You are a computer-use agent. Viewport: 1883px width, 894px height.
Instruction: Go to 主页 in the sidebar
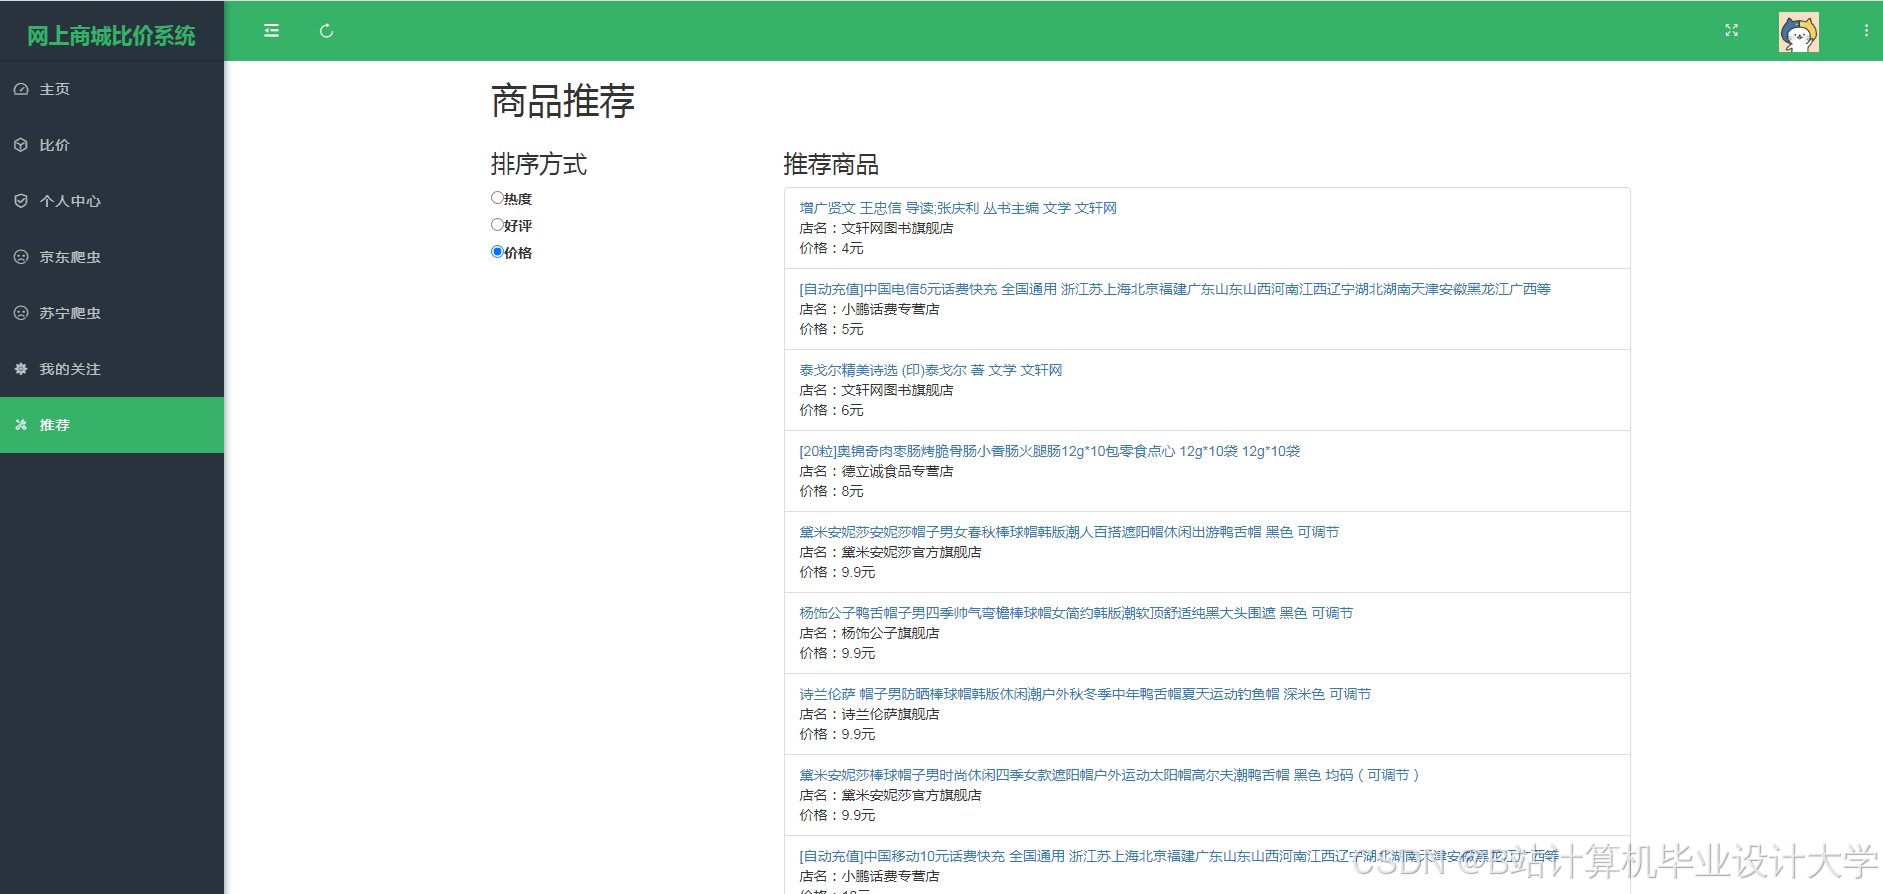click(112, 89)
